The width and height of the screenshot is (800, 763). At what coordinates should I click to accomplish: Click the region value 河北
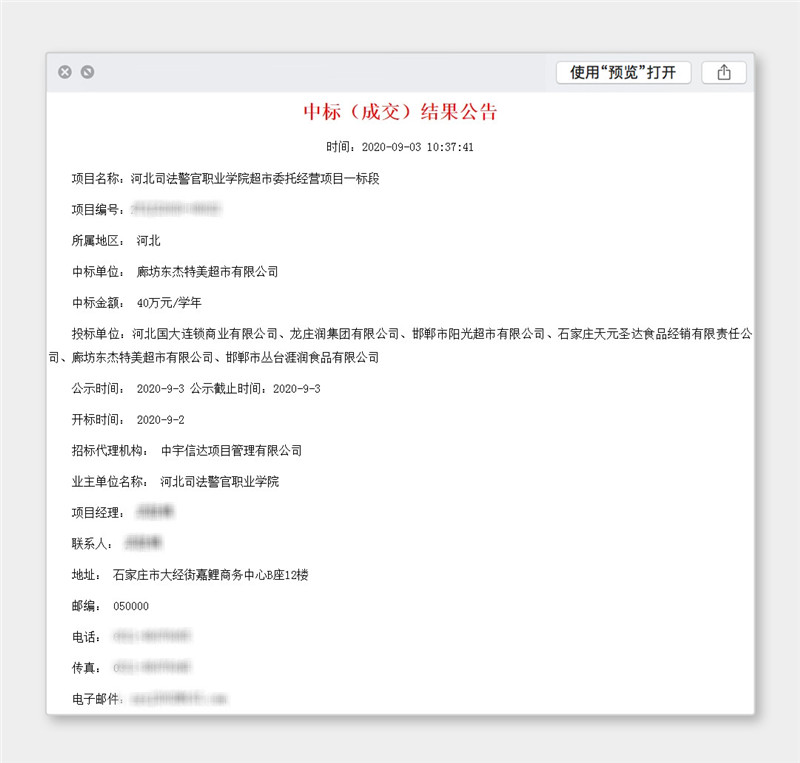(148, 241)
